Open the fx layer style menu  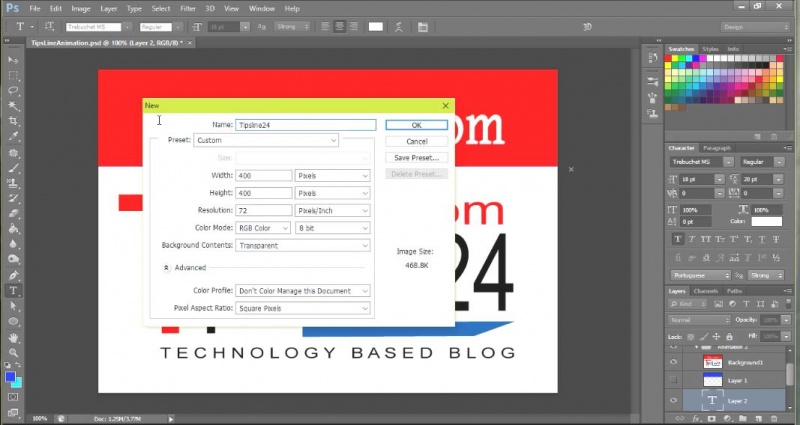[695, 419]
